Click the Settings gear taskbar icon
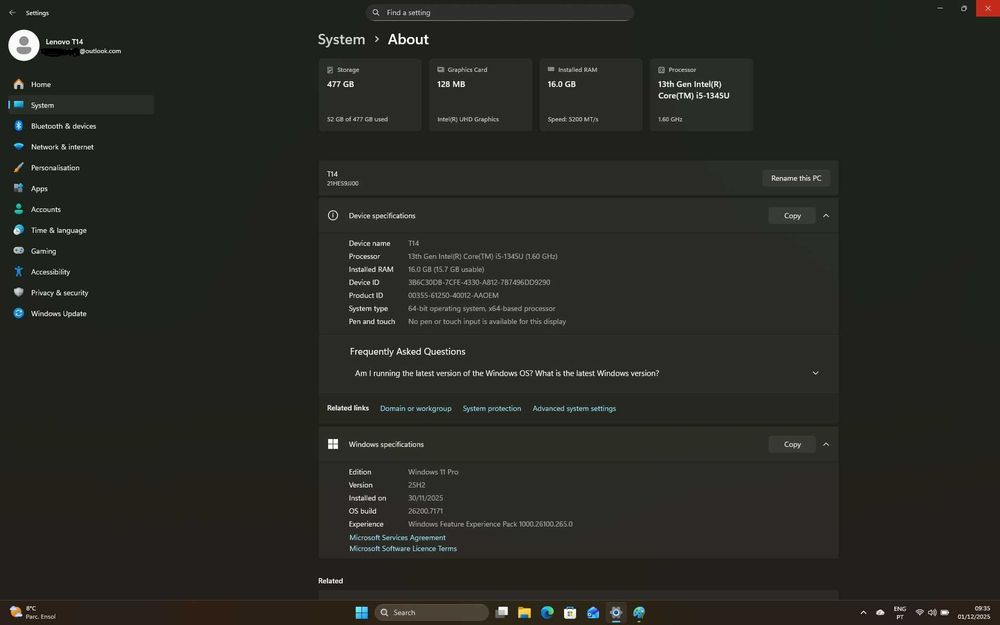 (615, 612)
